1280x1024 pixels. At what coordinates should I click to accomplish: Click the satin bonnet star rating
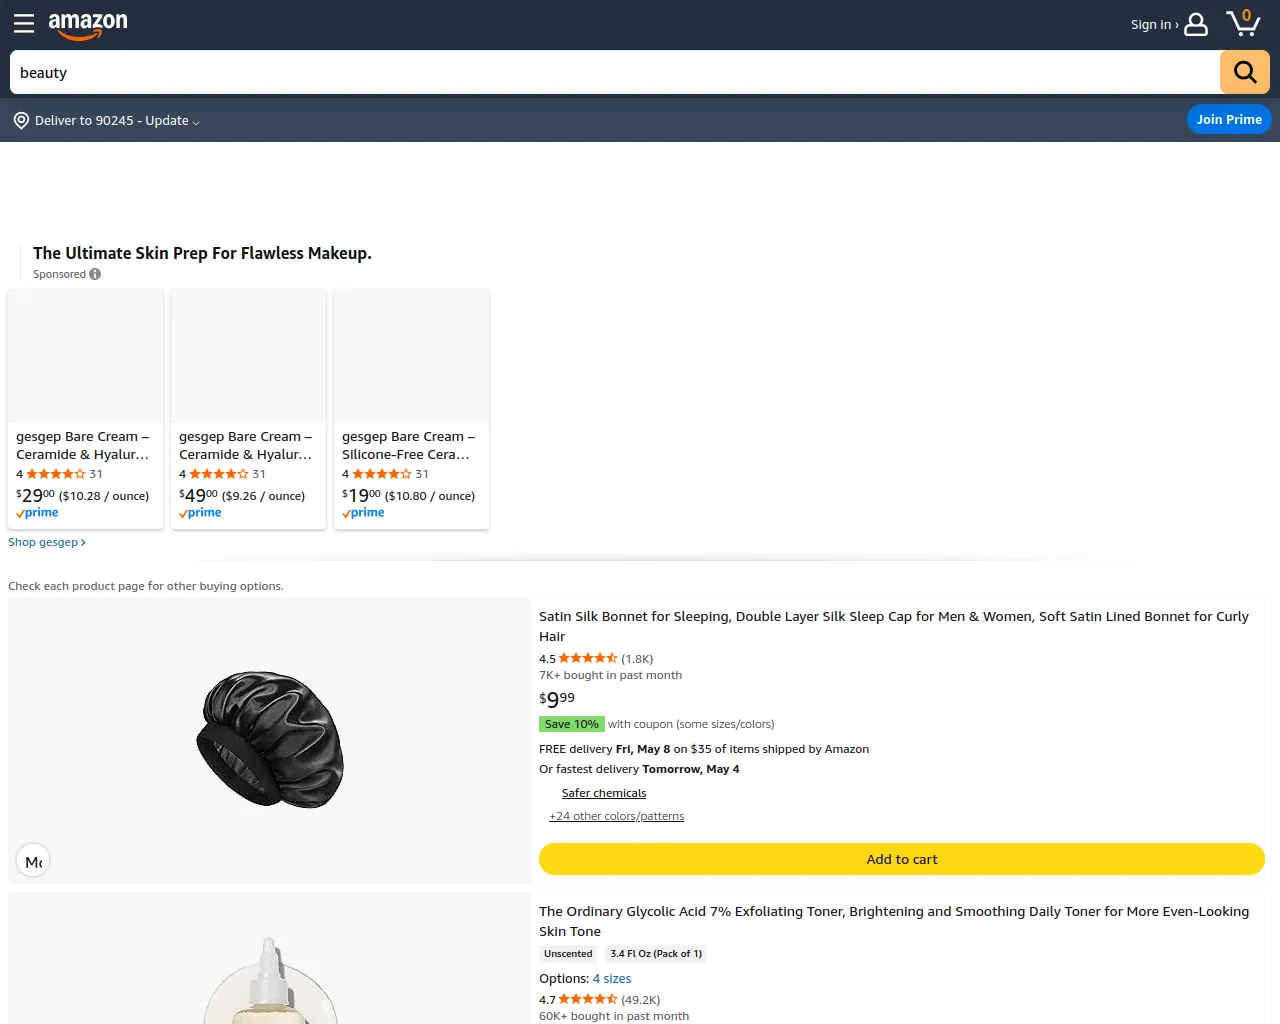click(588, 658)
